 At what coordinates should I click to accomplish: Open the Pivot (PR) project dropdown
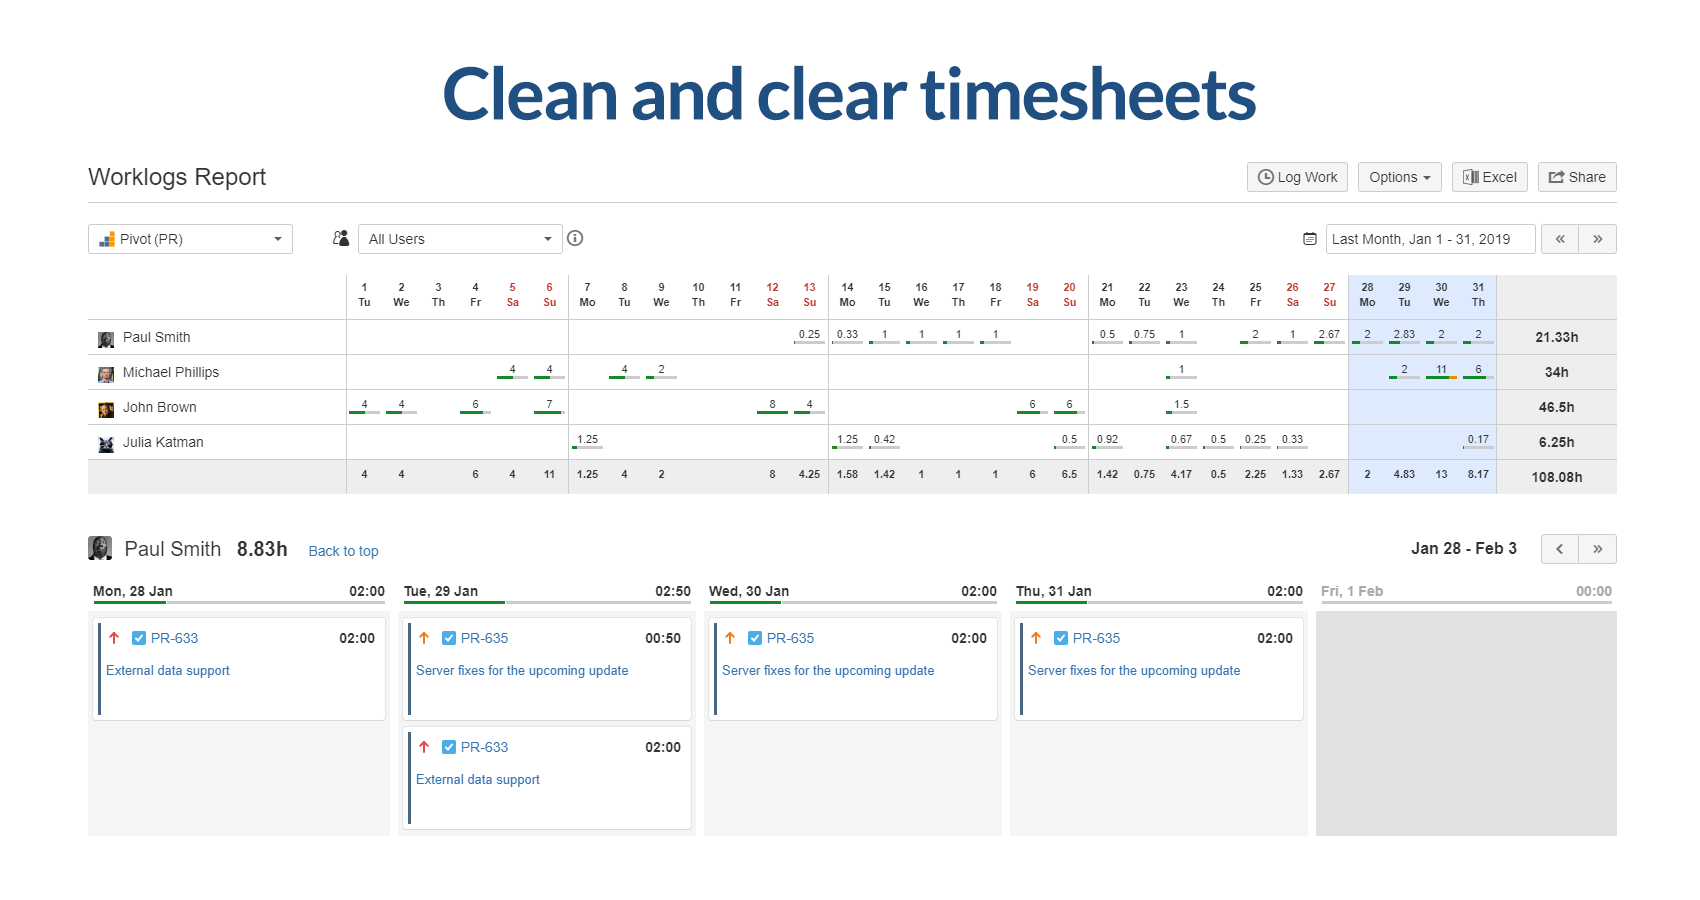click(x=190, y=239)
